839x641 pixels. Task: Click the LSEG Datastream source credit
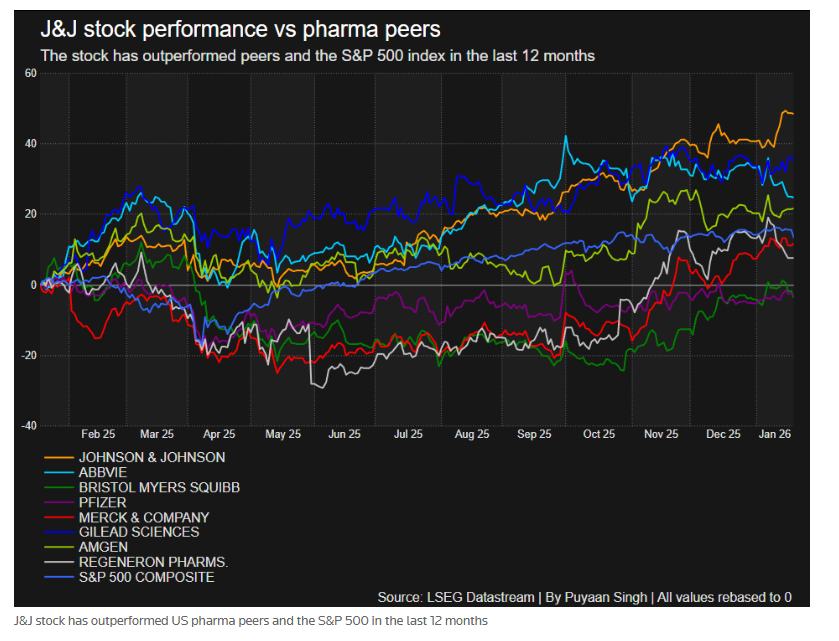[584, 597]
